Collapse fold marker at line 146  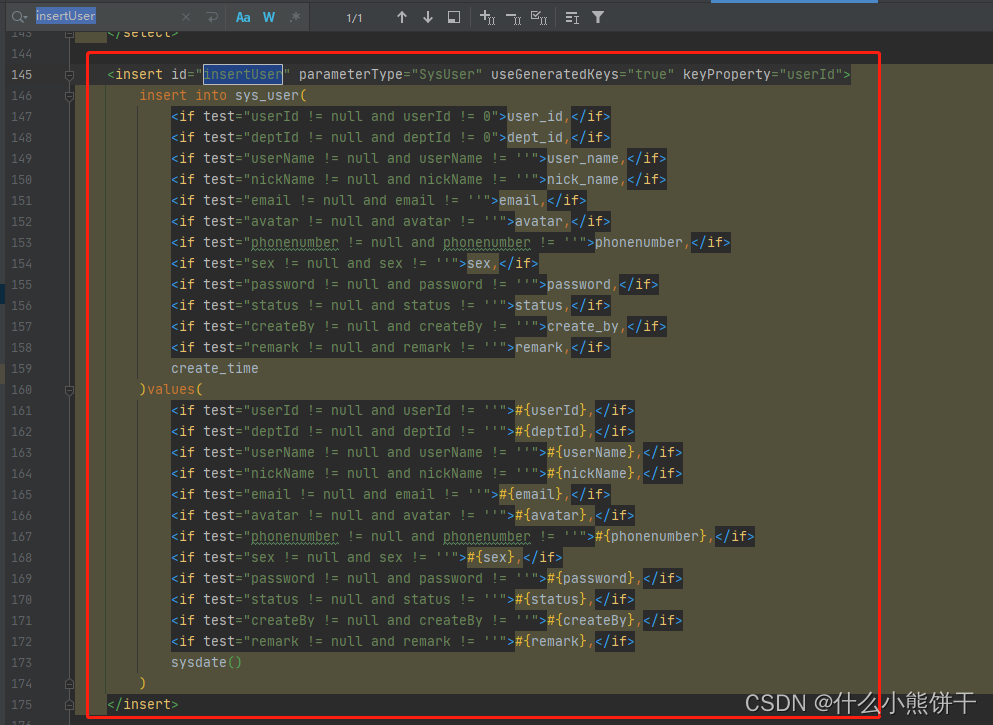click(70, 96)
